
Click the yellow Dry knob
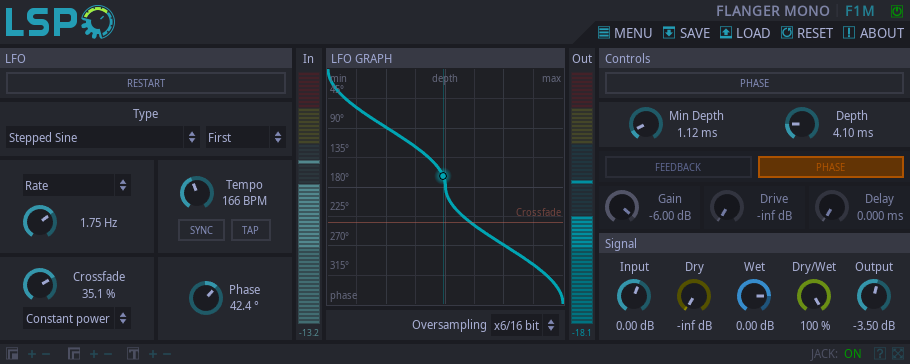(x=694, y=295)
